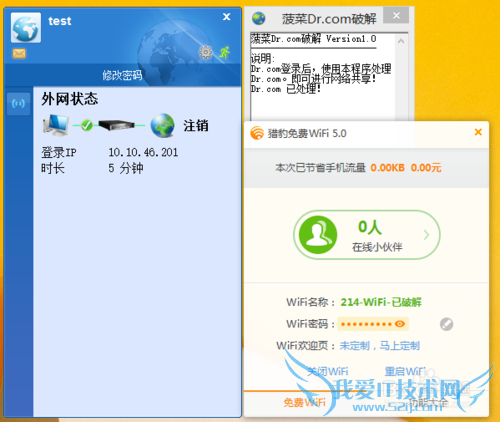Click 重启WiFi button
This screenshot has width=500, height=422.
[x=405, y=371]
